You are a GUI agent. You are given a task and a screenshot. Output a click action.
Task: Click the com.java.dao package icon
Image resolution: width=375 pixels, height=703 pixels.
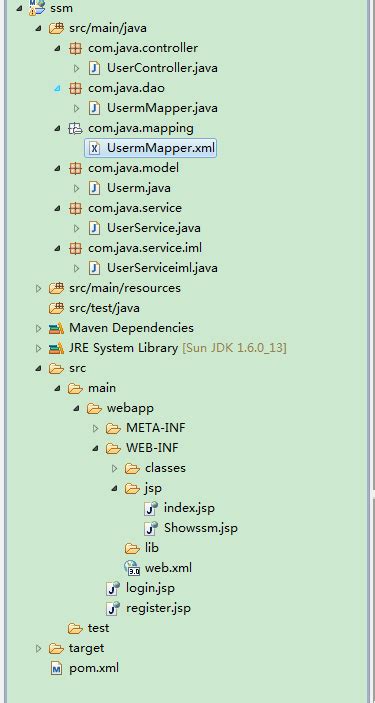coord(75,88)
